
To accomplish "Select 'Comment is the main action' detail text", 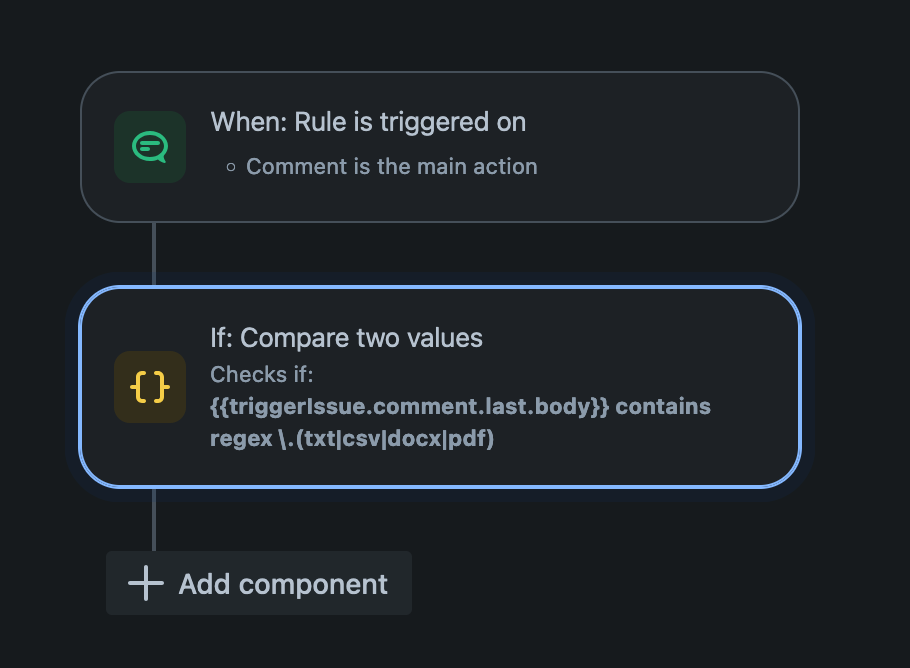I will click(392, 167).
